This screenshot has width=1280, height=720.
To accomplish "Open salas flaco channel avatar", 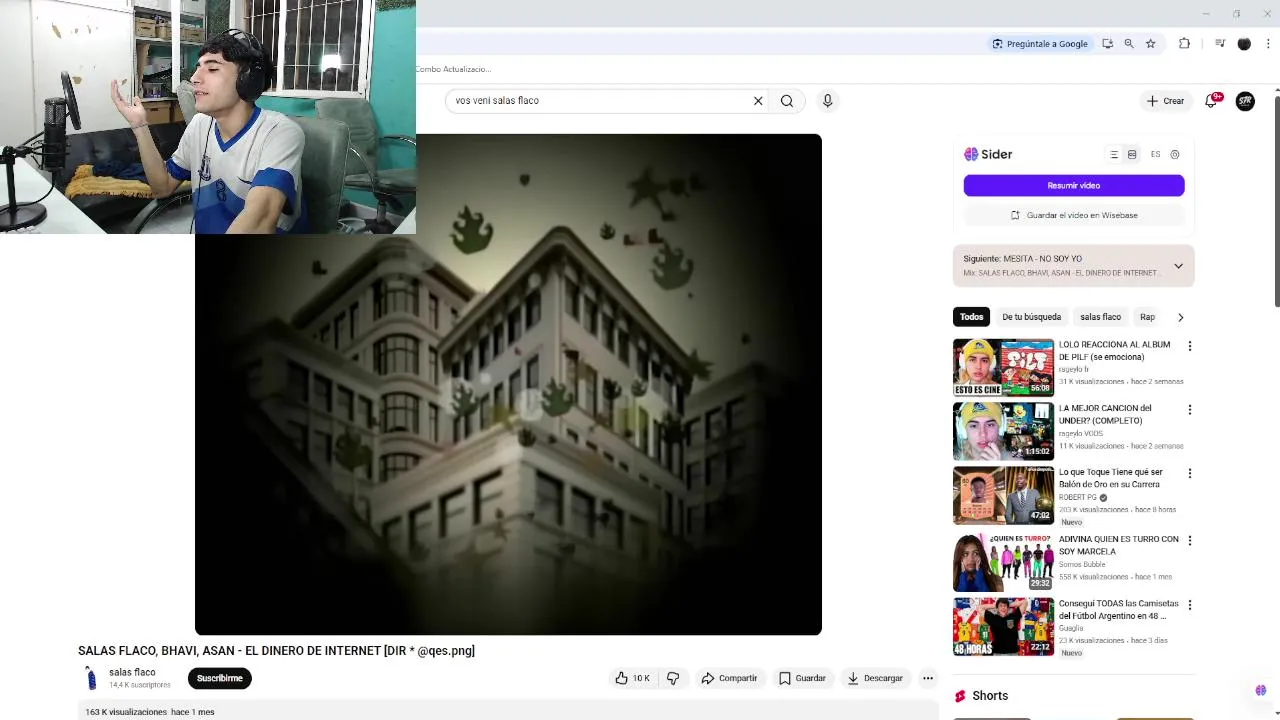I will point(91,678).
